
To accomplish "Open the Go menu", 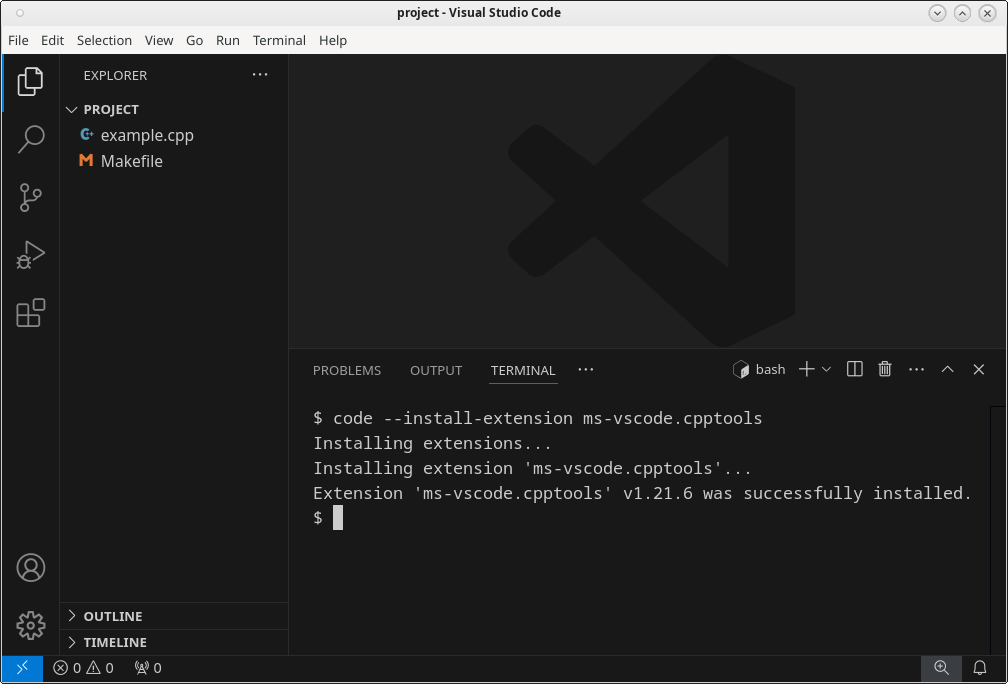I will click(x=195, y=40).
